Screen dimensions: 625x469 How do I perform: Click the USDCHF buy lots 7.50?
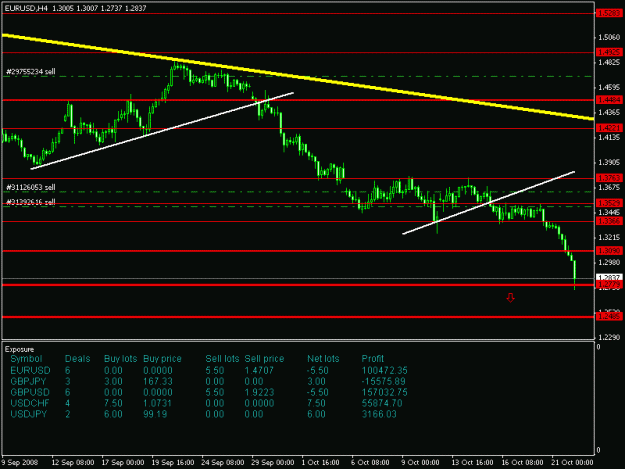click(x=113, y=403)
